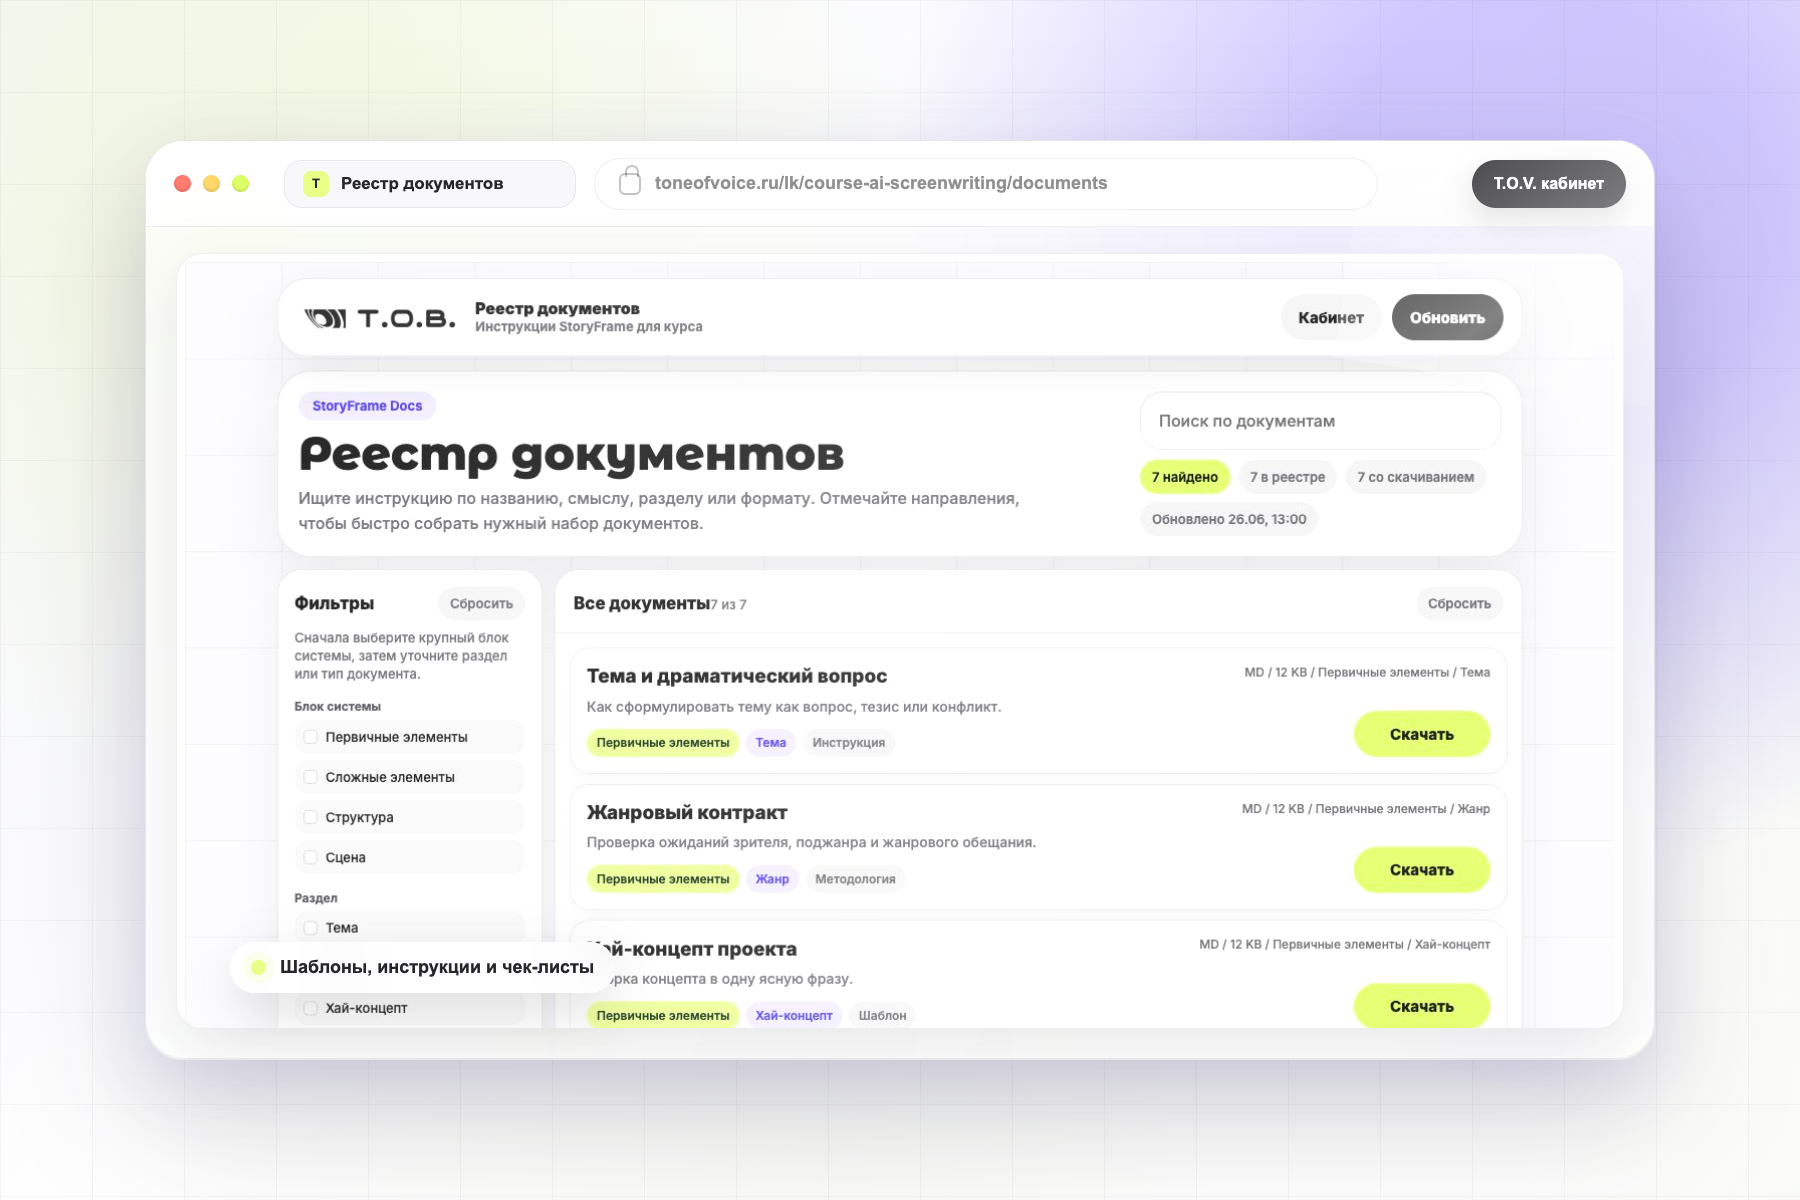This screenshot has height=1200, width=1800.
Task: Click the Все документы heading
Action: click(641, 603)
